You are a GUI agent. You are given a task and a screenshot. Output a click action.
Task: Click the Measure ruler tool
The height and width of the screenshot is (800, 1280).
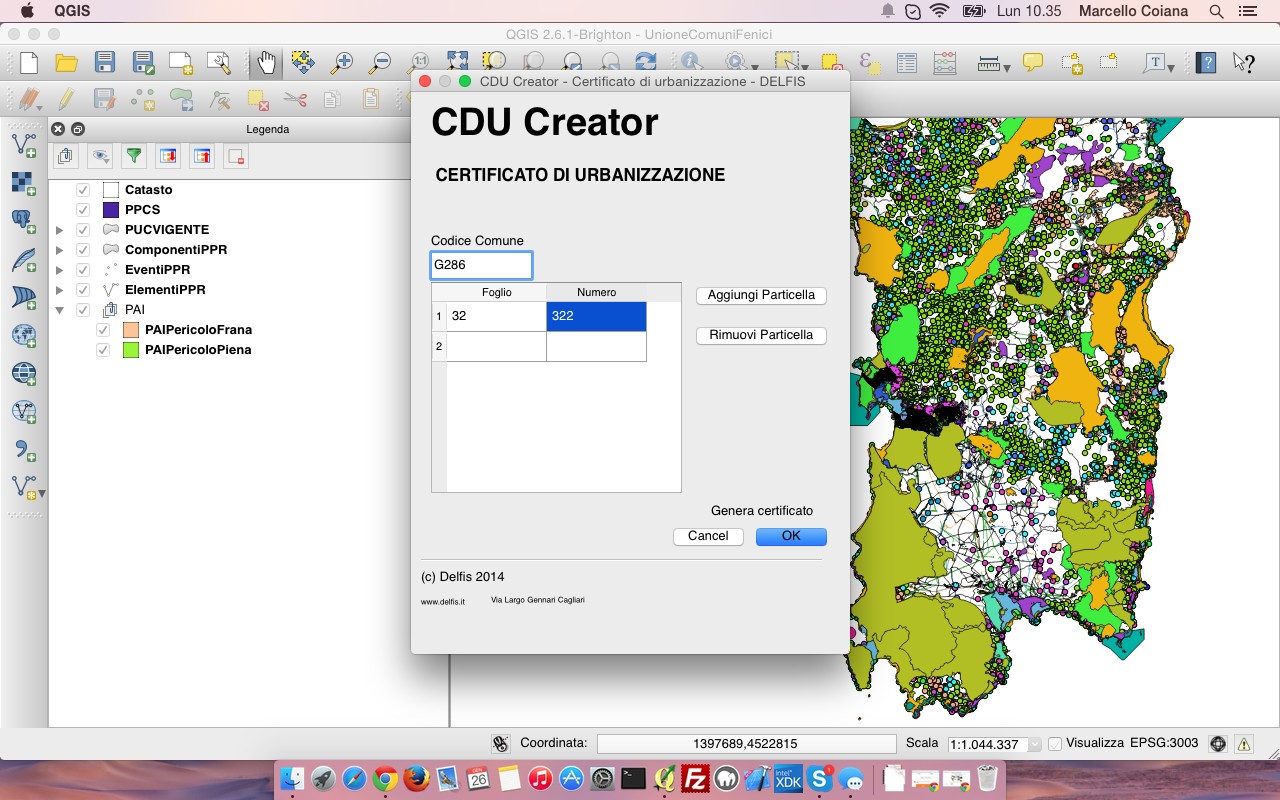989,63
